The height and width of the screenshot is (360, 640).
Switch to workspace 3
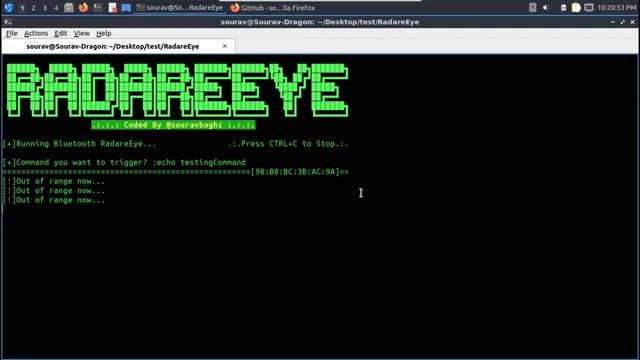45,8
